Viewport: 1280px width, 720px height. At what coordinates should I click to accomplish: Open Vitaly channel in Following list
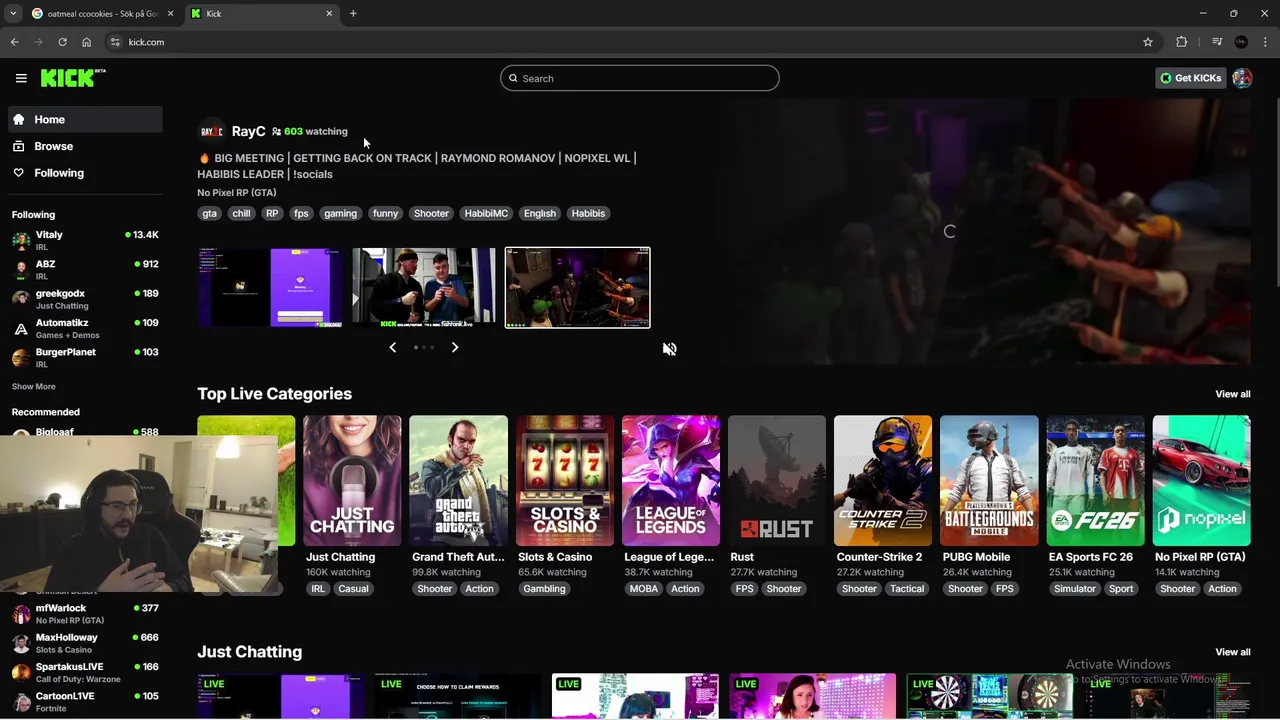pos(85,240)
